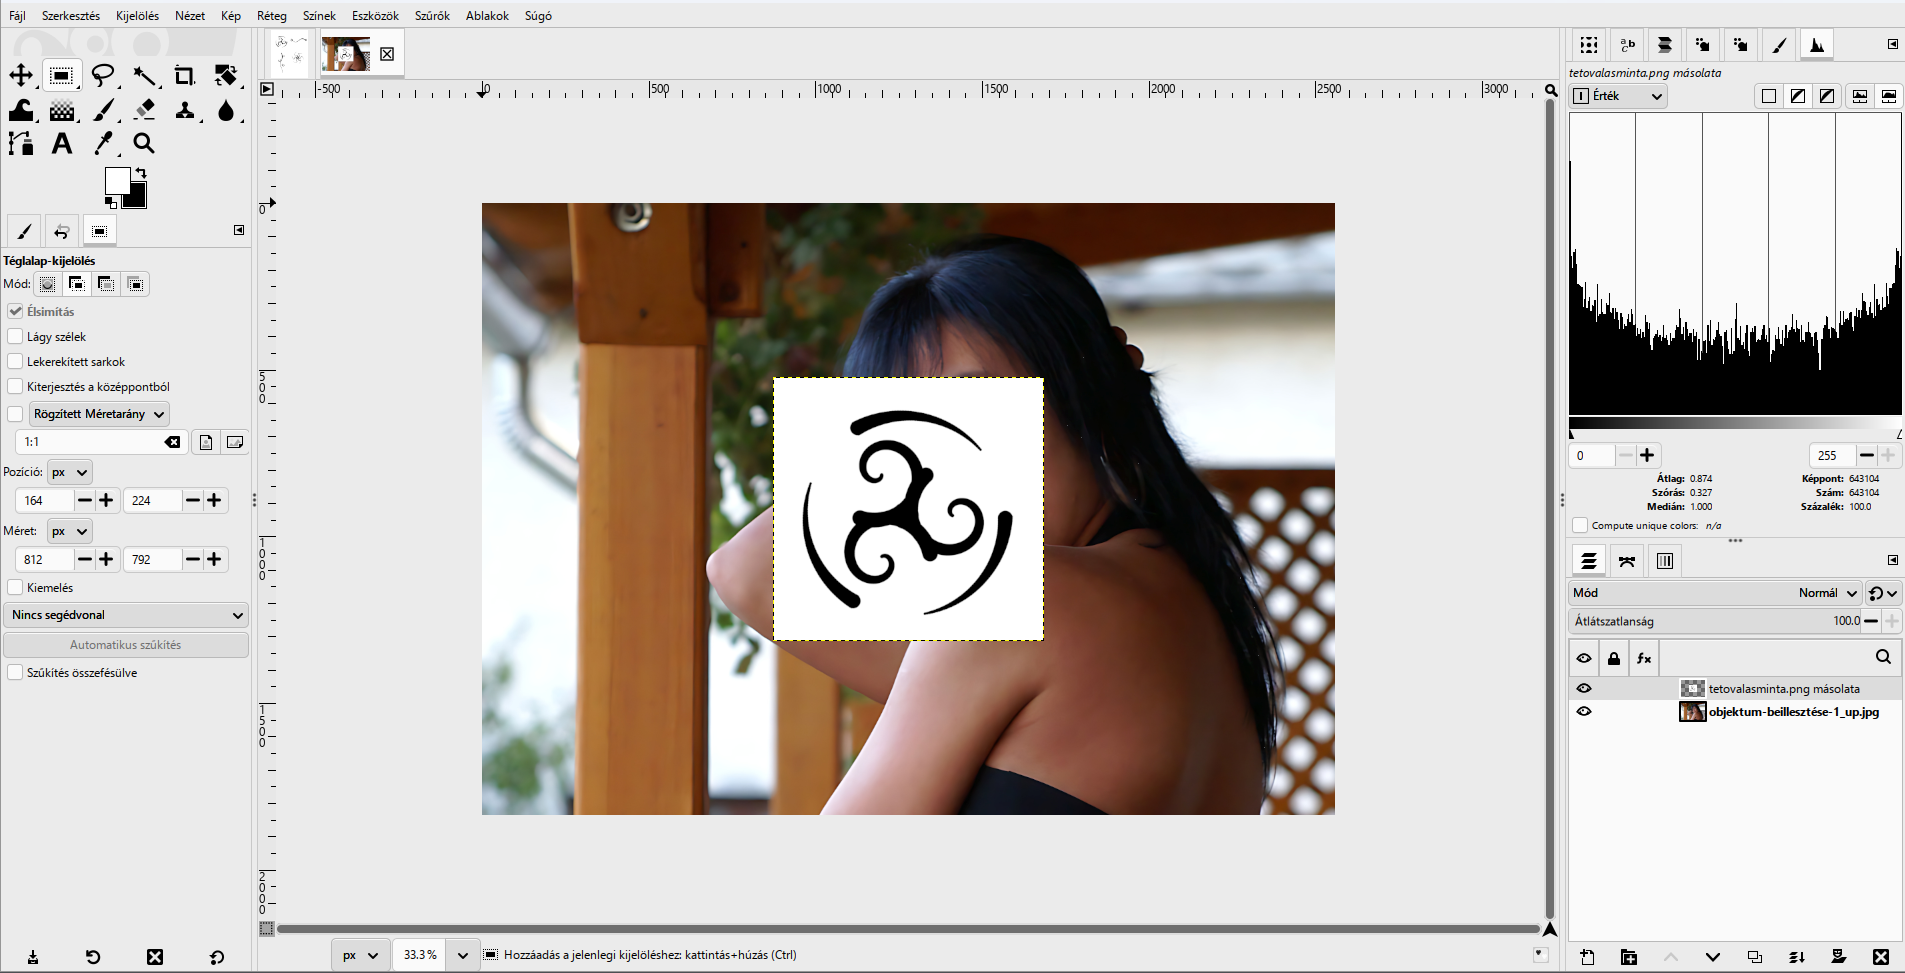Enable Kiterjesztés a középpontból checkbox
The image size is (1905, 973).
point(15,387)
